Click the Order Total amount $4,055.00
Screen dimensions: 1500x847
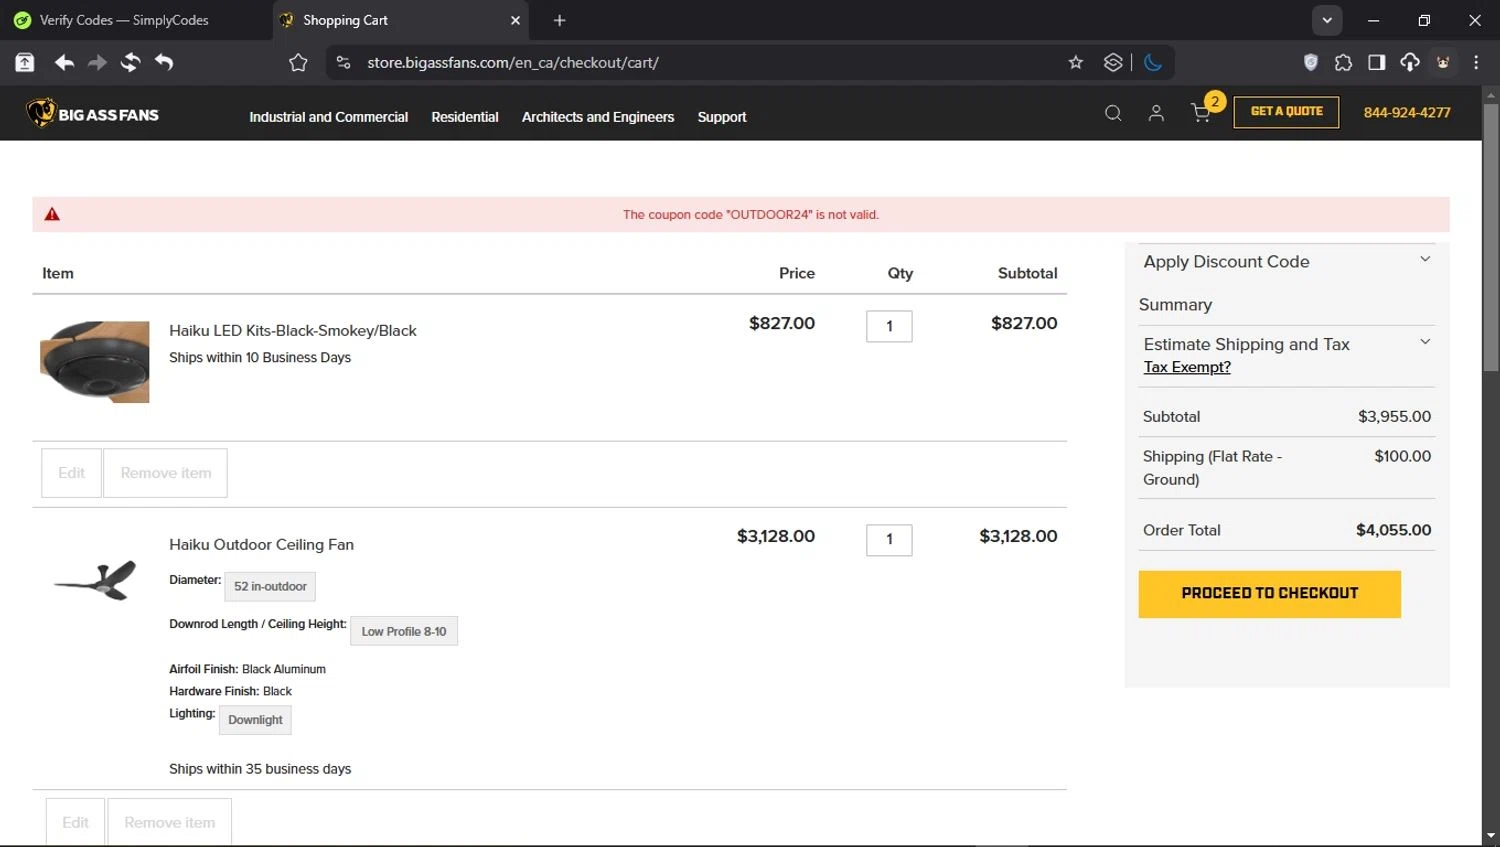point(1393,531)
